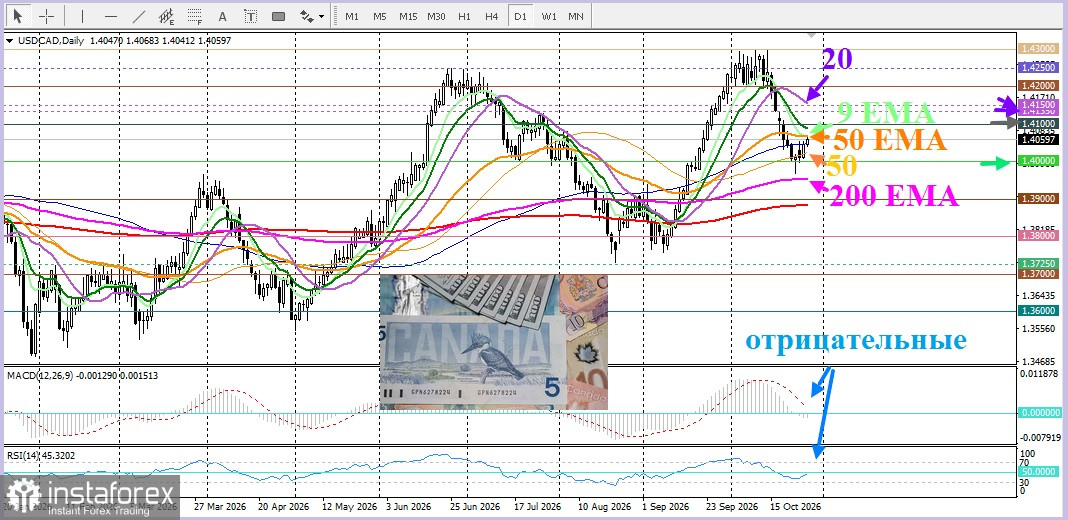Viewport: 1068px width, 520px height.
Task: Click the 23 Sep 2026 date label
Action: click(x=732, y=508)
